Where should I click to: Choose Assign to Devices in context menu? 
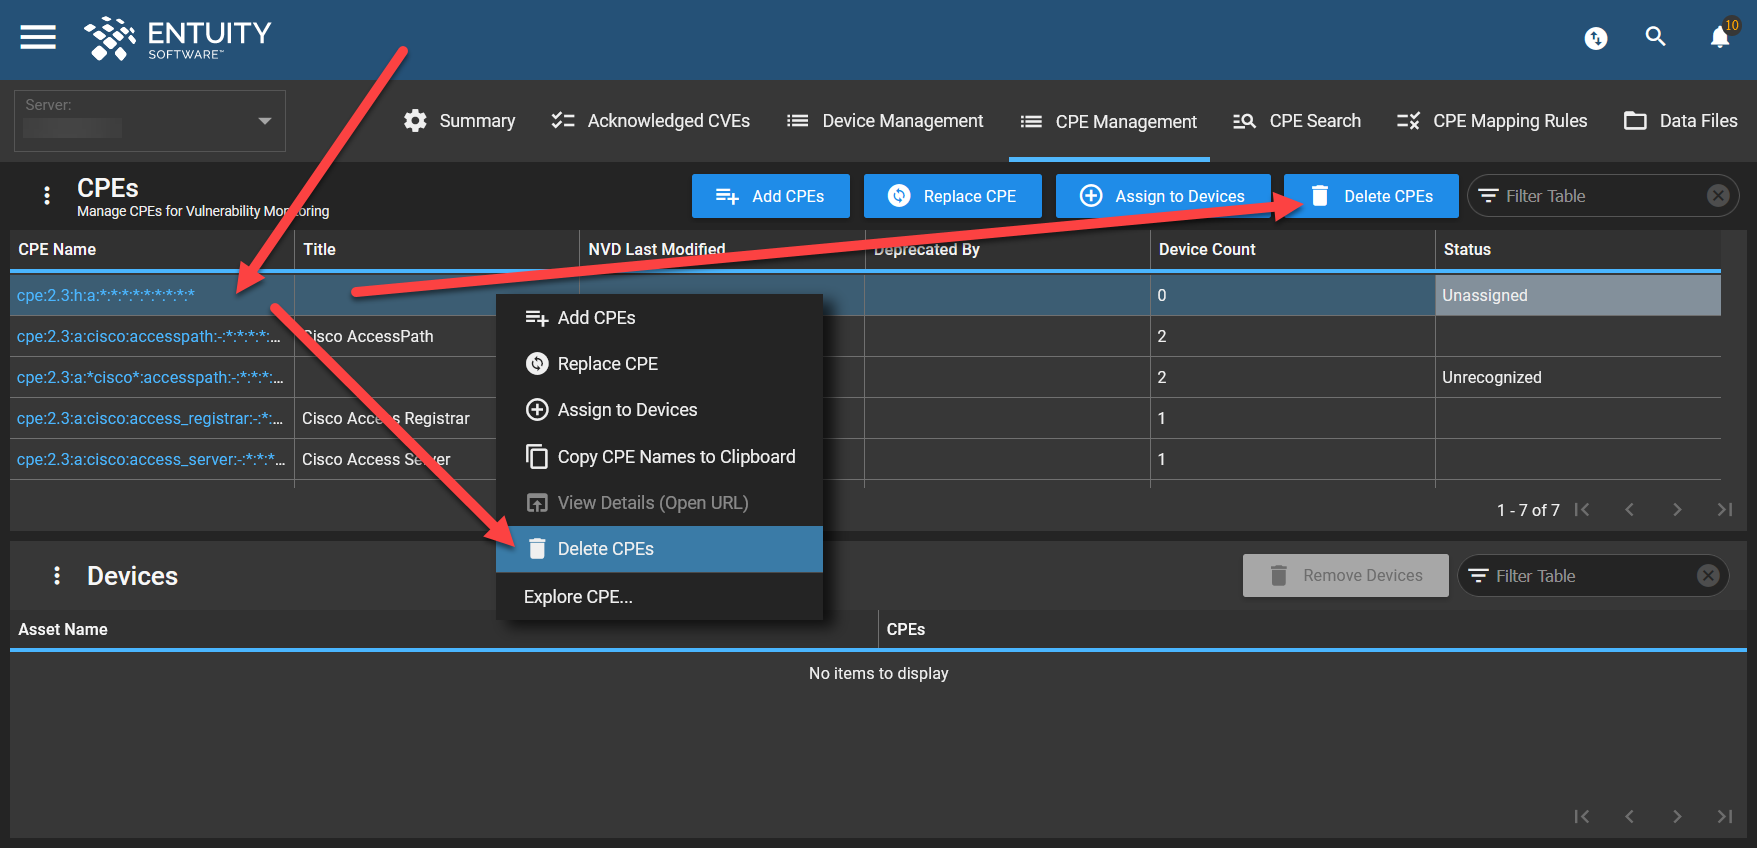[x=659, y=410]
